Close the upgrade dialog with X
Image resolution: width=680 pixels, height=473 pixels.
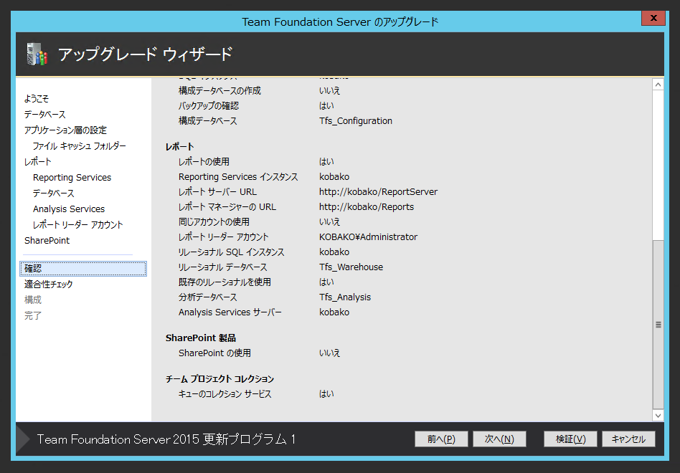point(653,18)
